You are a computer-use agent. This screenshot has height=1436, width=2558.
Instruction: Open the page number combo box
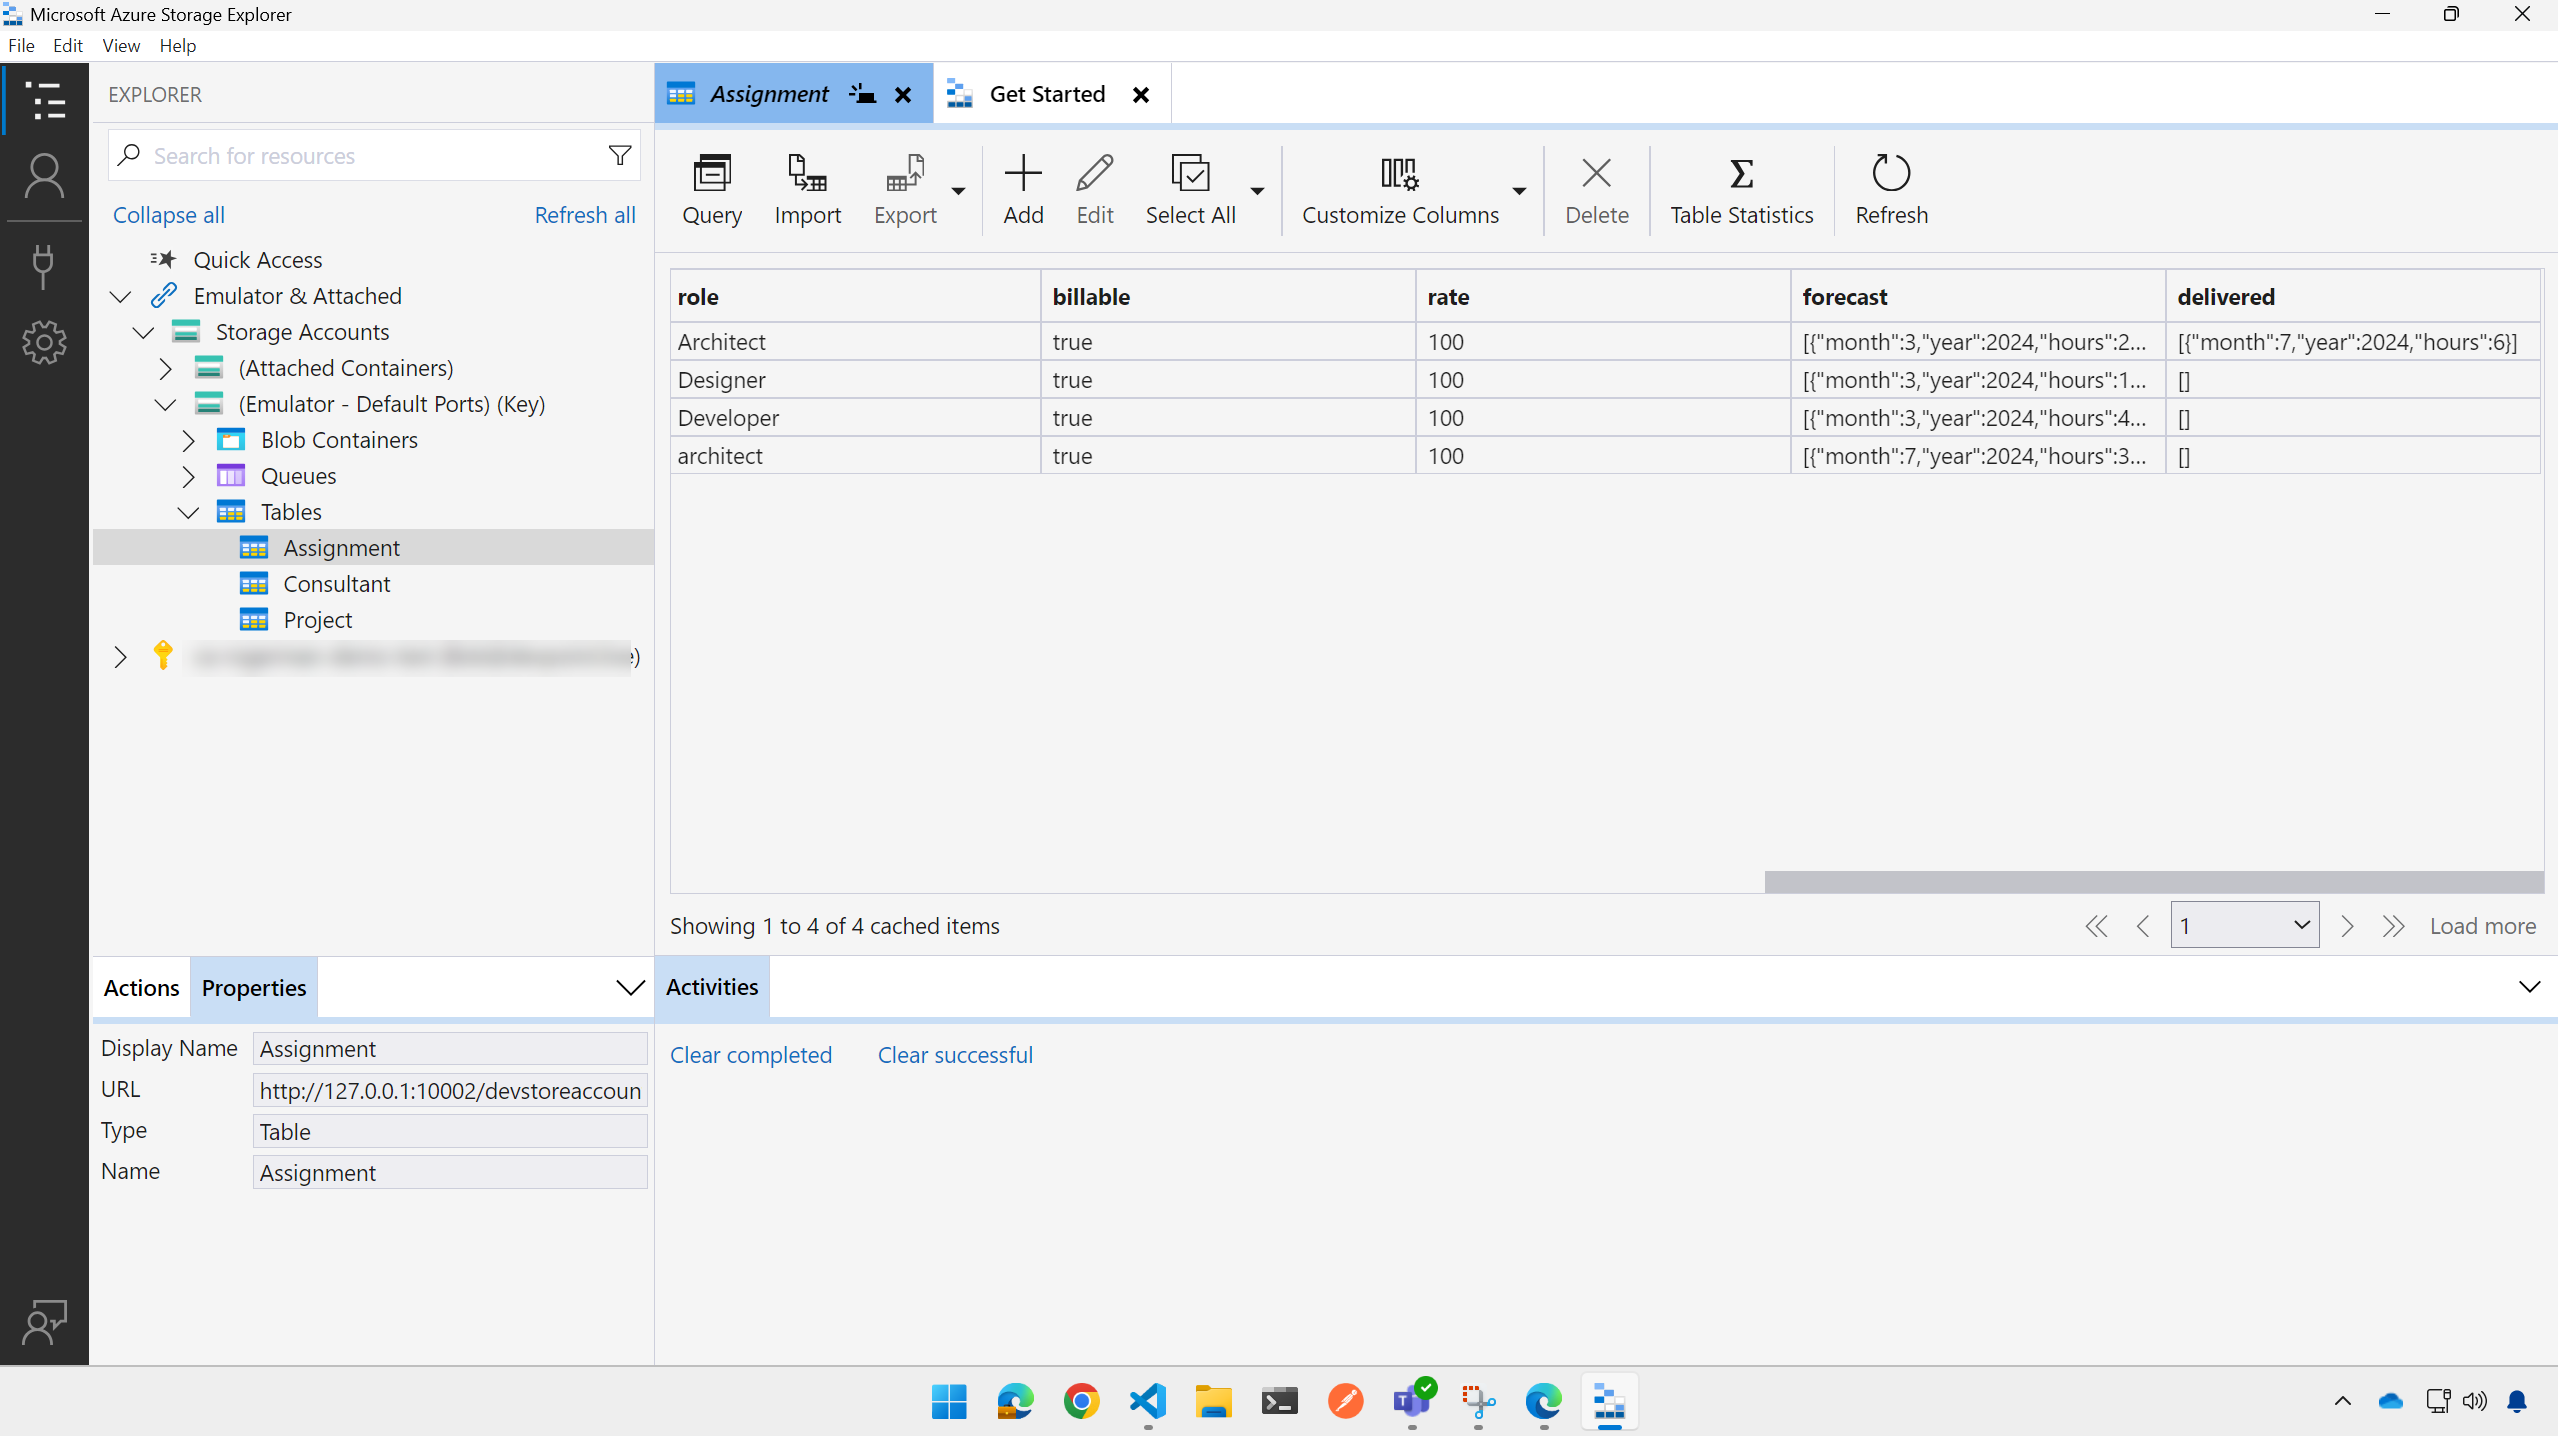pyautogui.click(x=2244, y=925)
